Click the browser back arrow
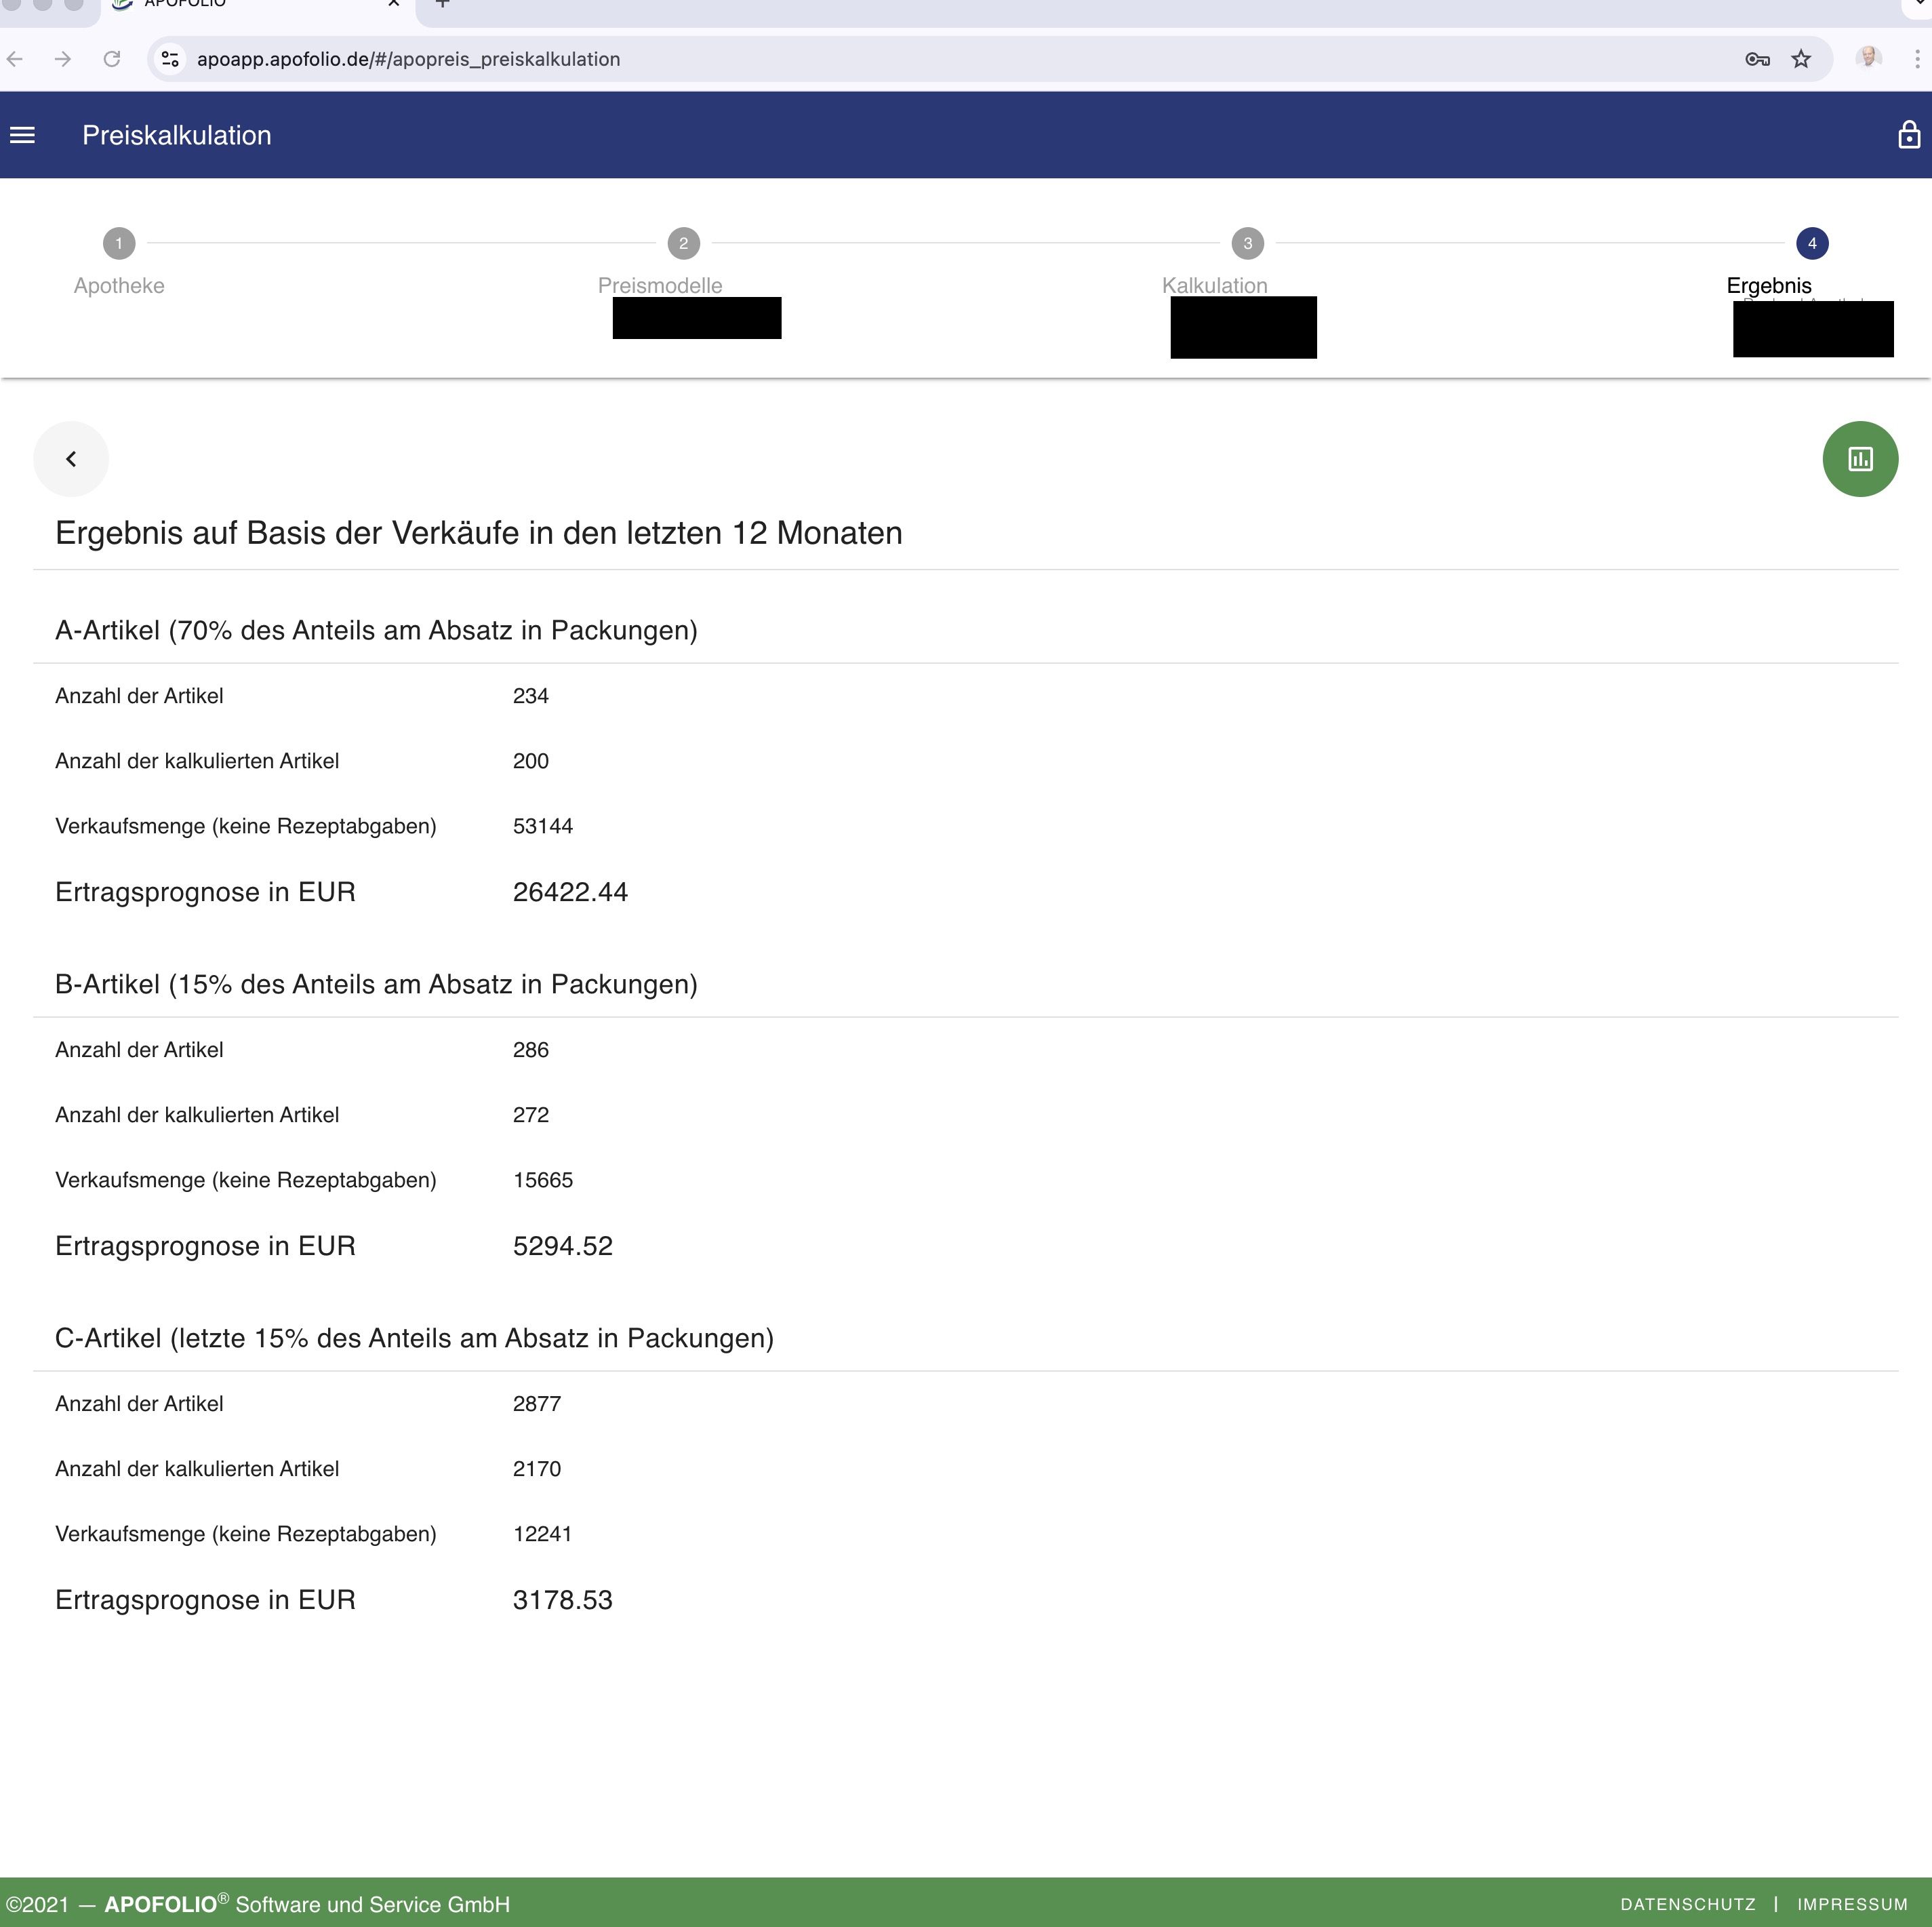Image resolution: width=1932 pixels, height=1927 pixels. click(15, 59)
